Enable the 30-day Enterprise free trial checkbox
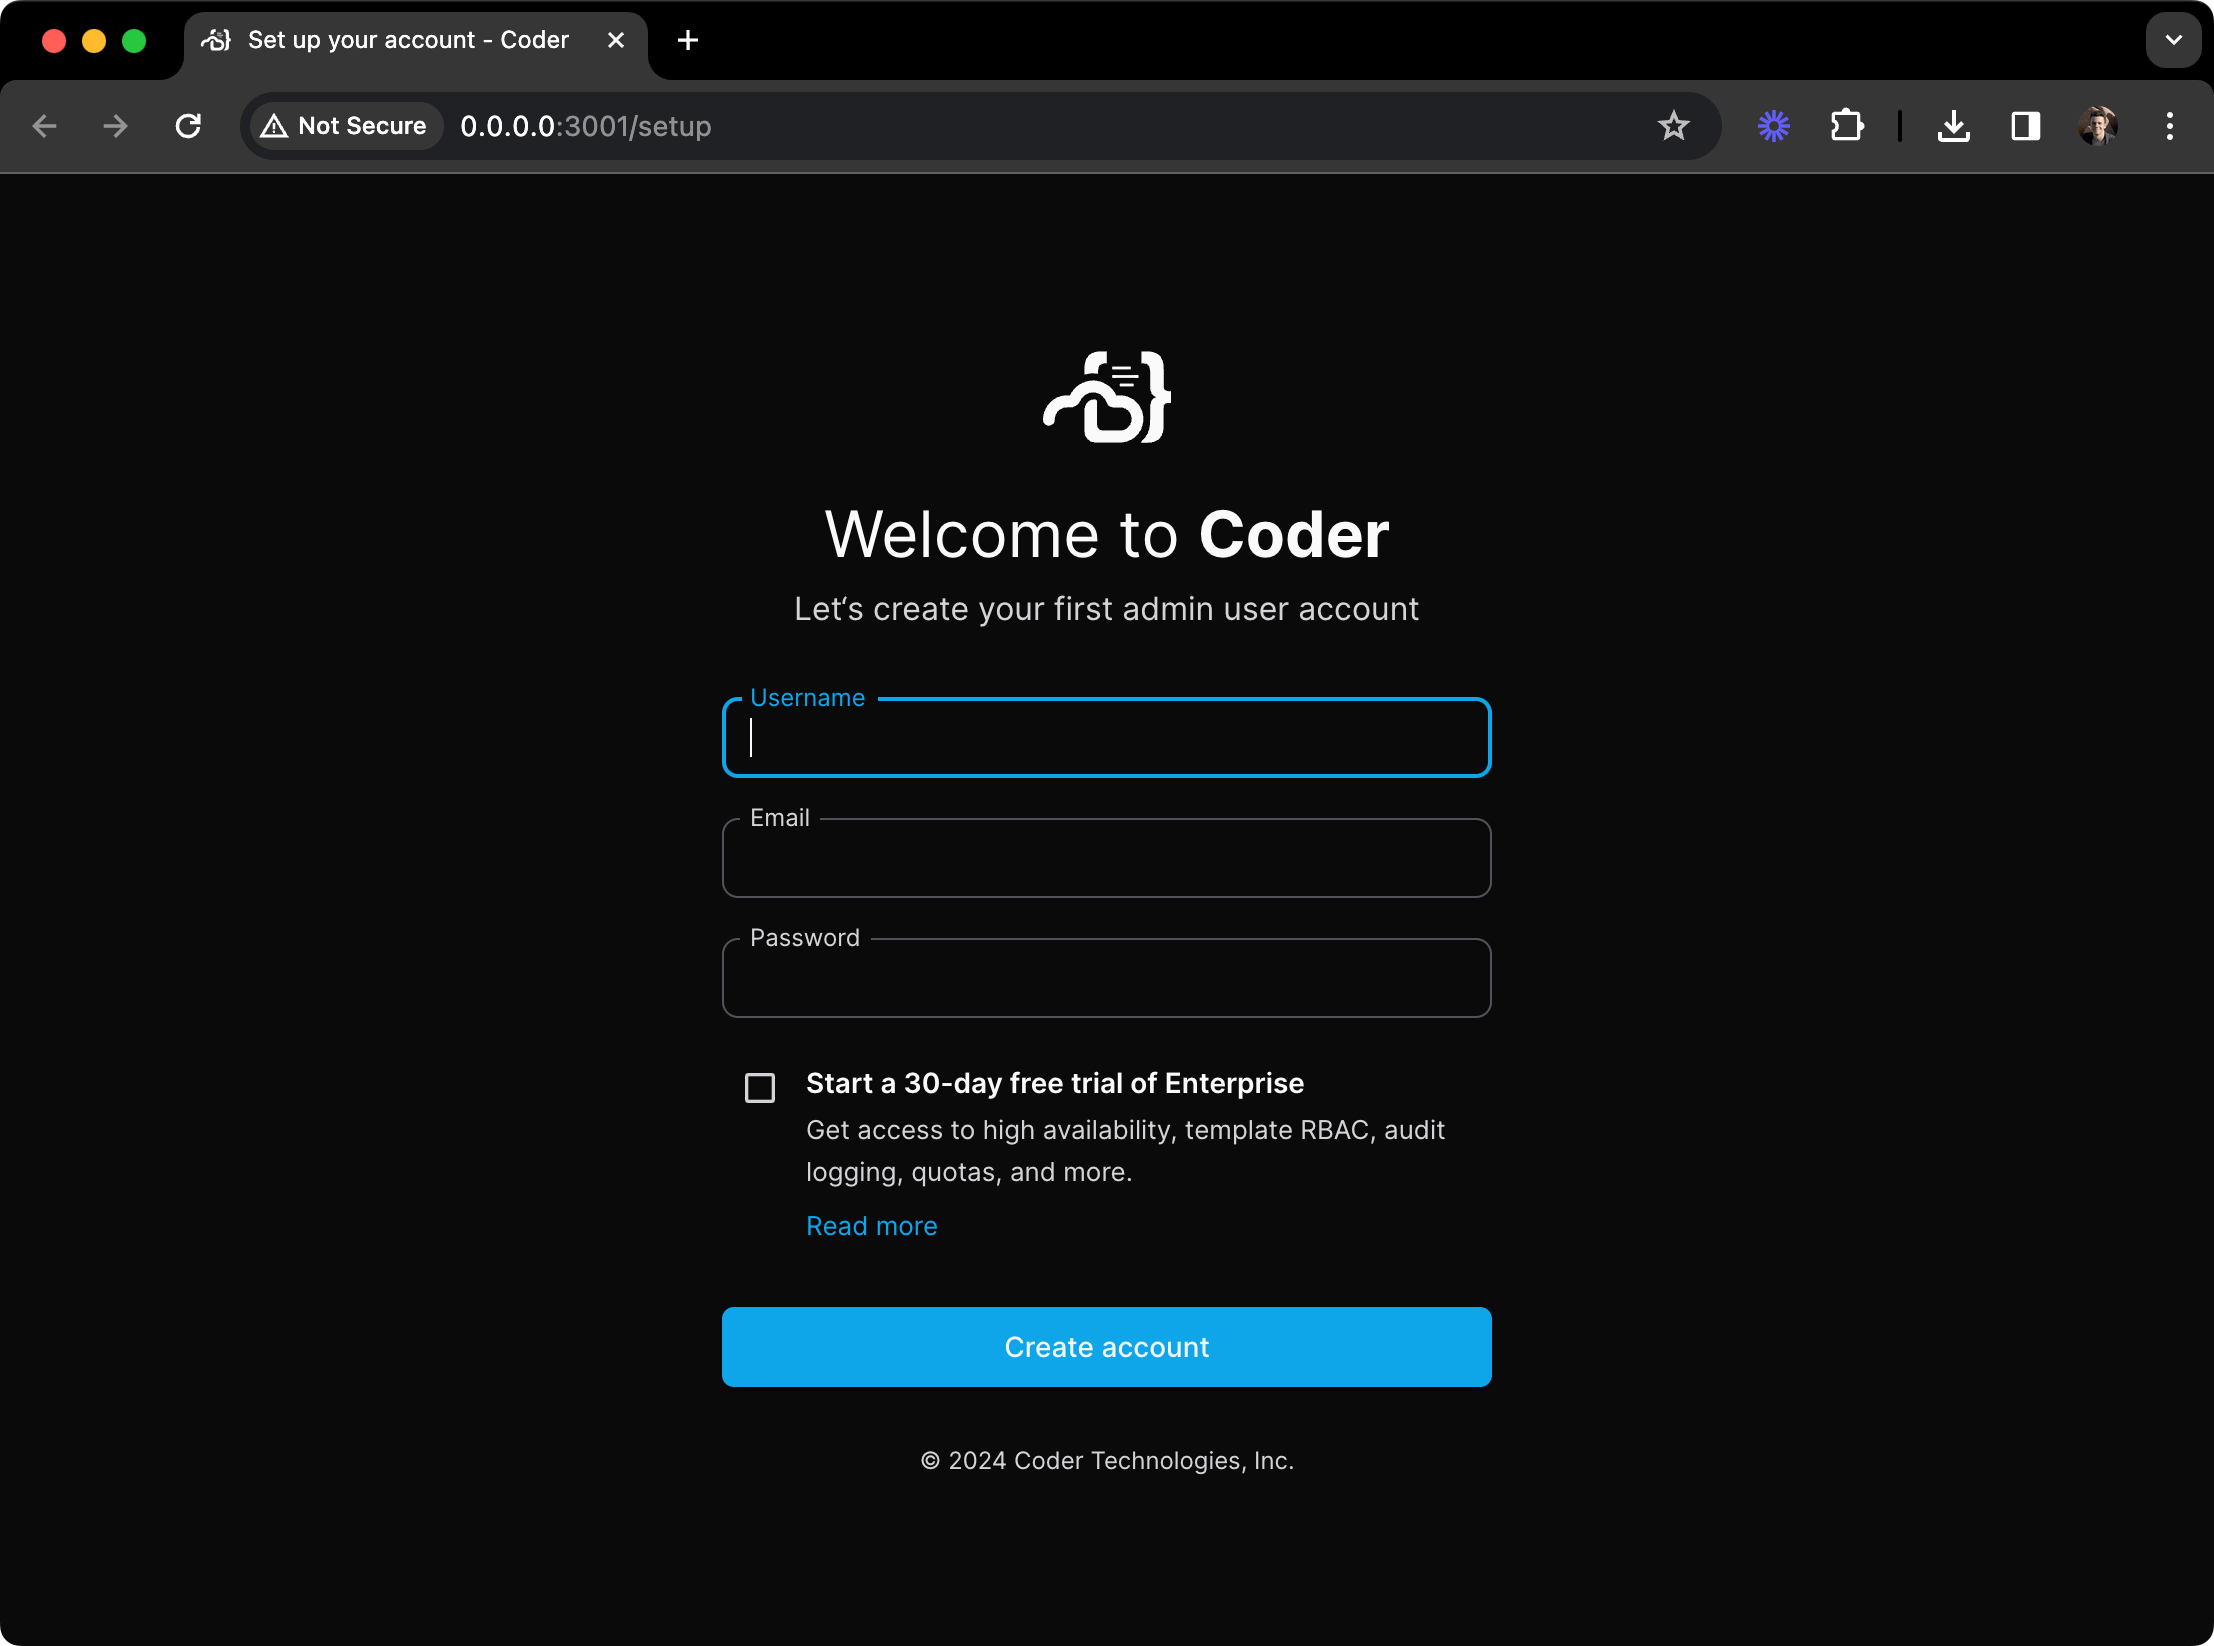 click(757, 1086)
